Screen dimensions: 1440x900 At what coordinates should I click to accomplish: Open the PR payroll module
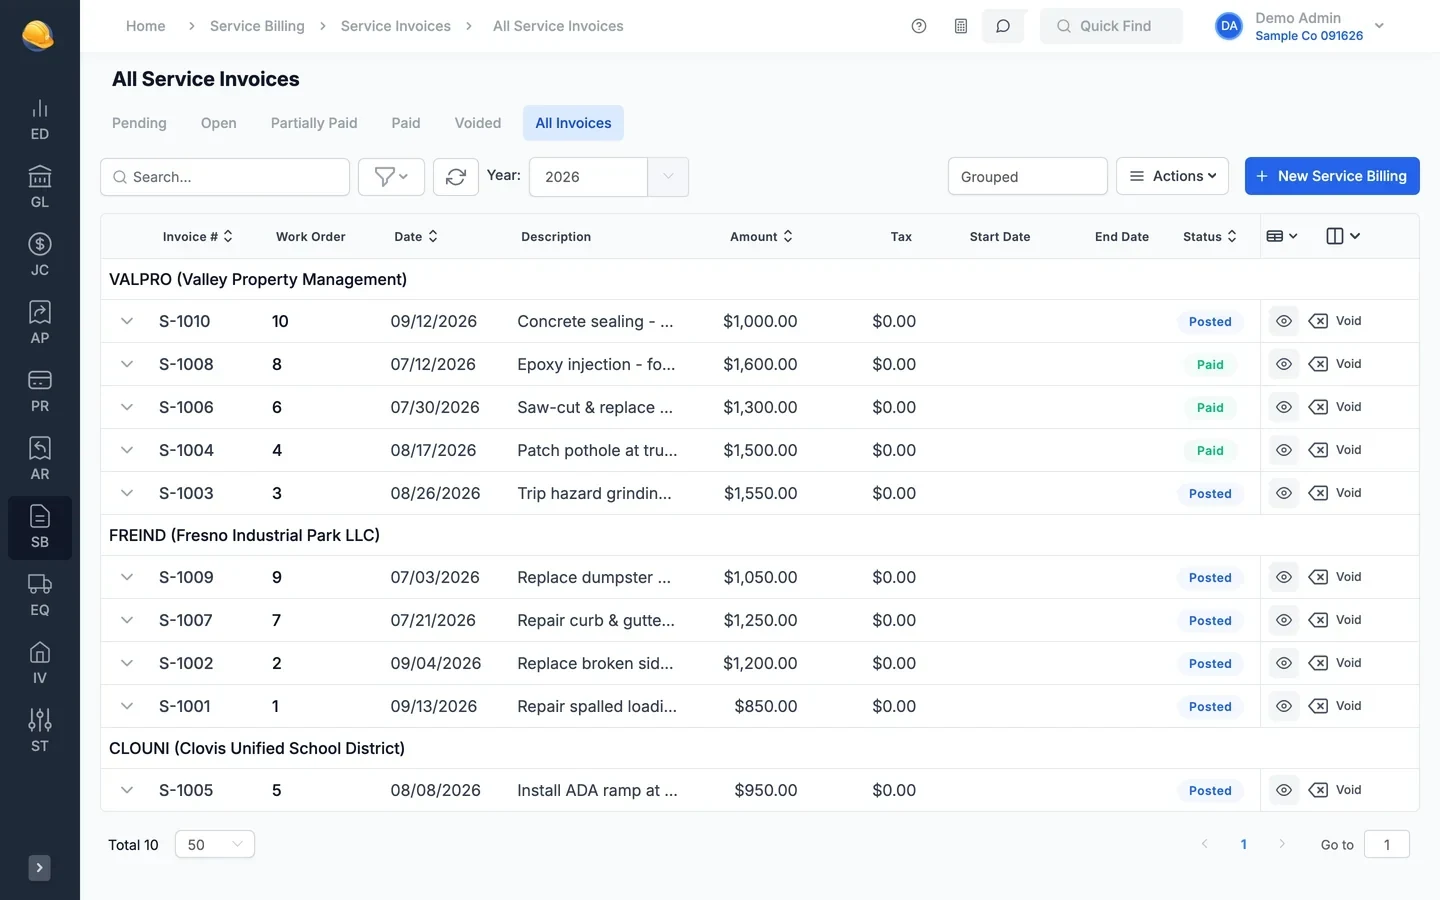pos(39,392)
